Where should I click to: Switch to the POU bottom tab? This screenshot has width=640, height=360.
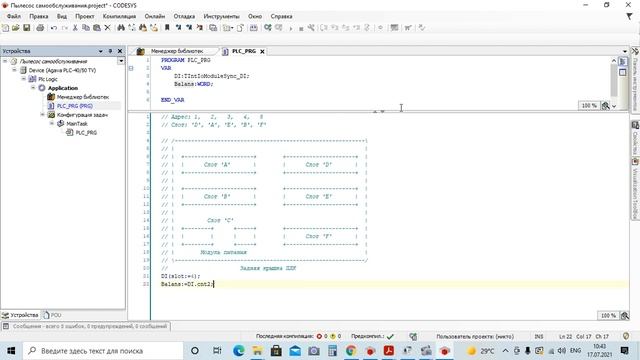[x=52, y=315]
